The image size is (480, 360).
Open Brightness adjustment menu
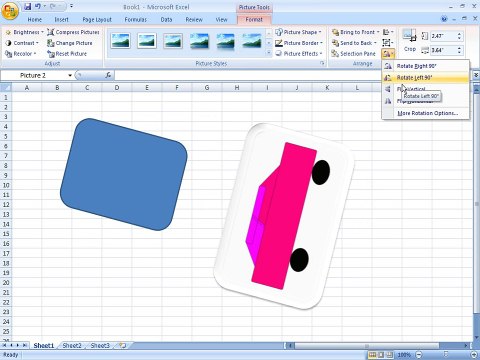25,32
